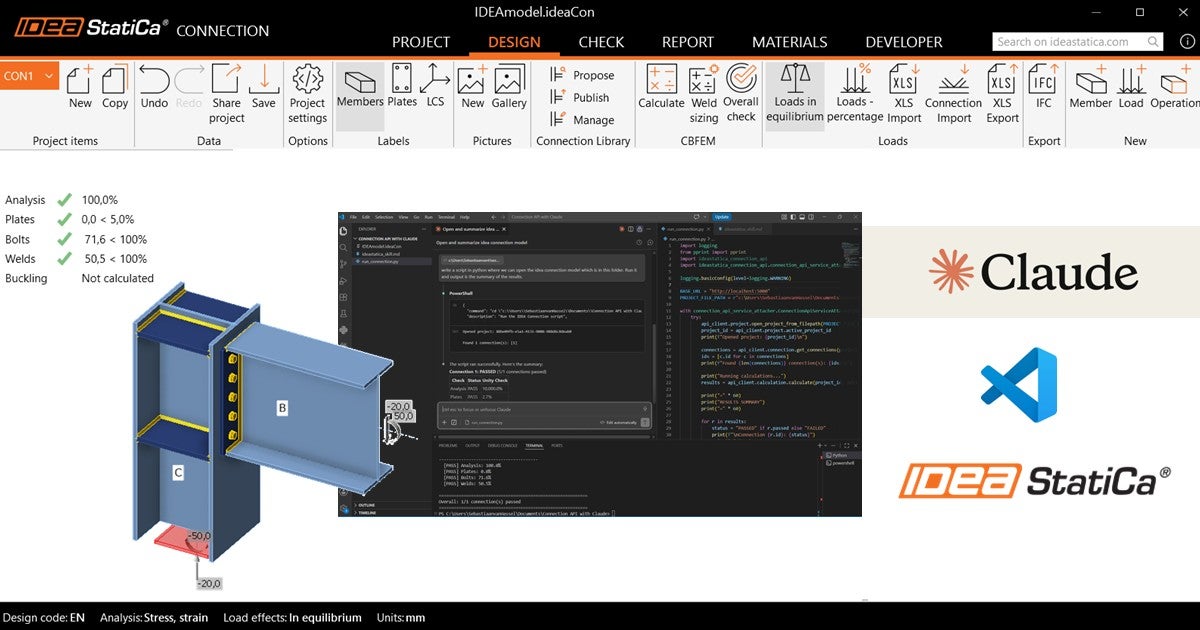This screenshot has height=630, width=1200.
Task: Add a new Member
Action: click(x=1090, y=87)
